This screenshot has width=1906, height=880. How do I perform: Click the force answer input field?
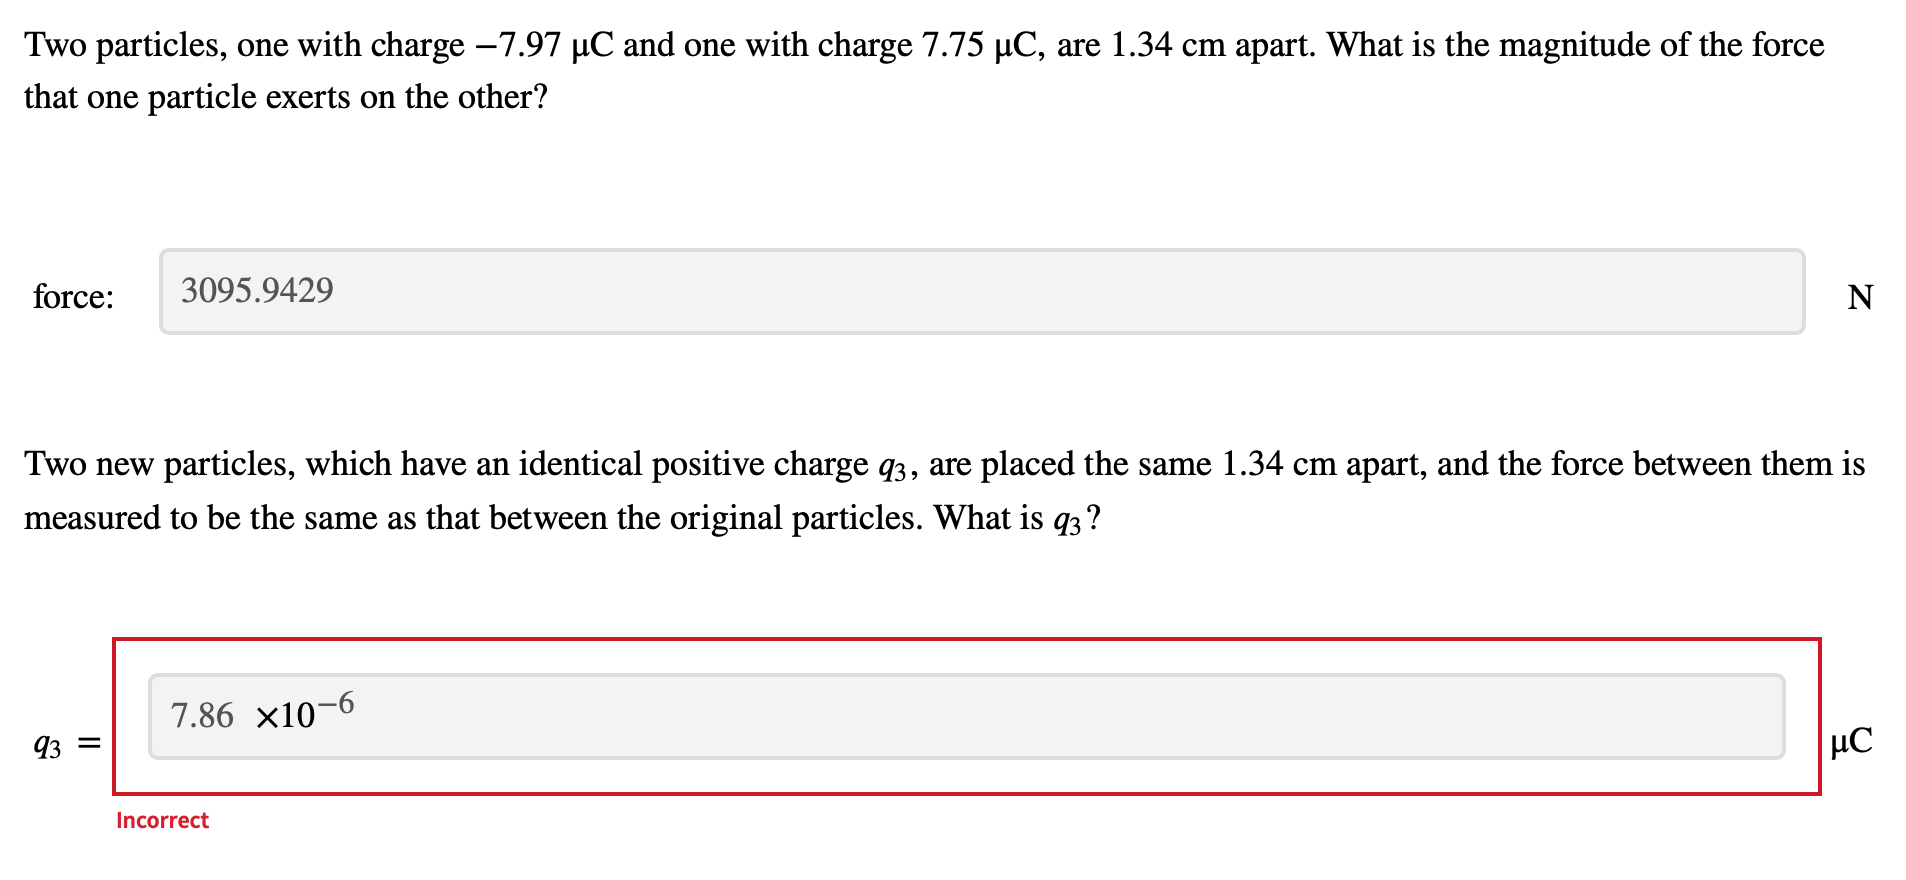[x=980, y=291]
